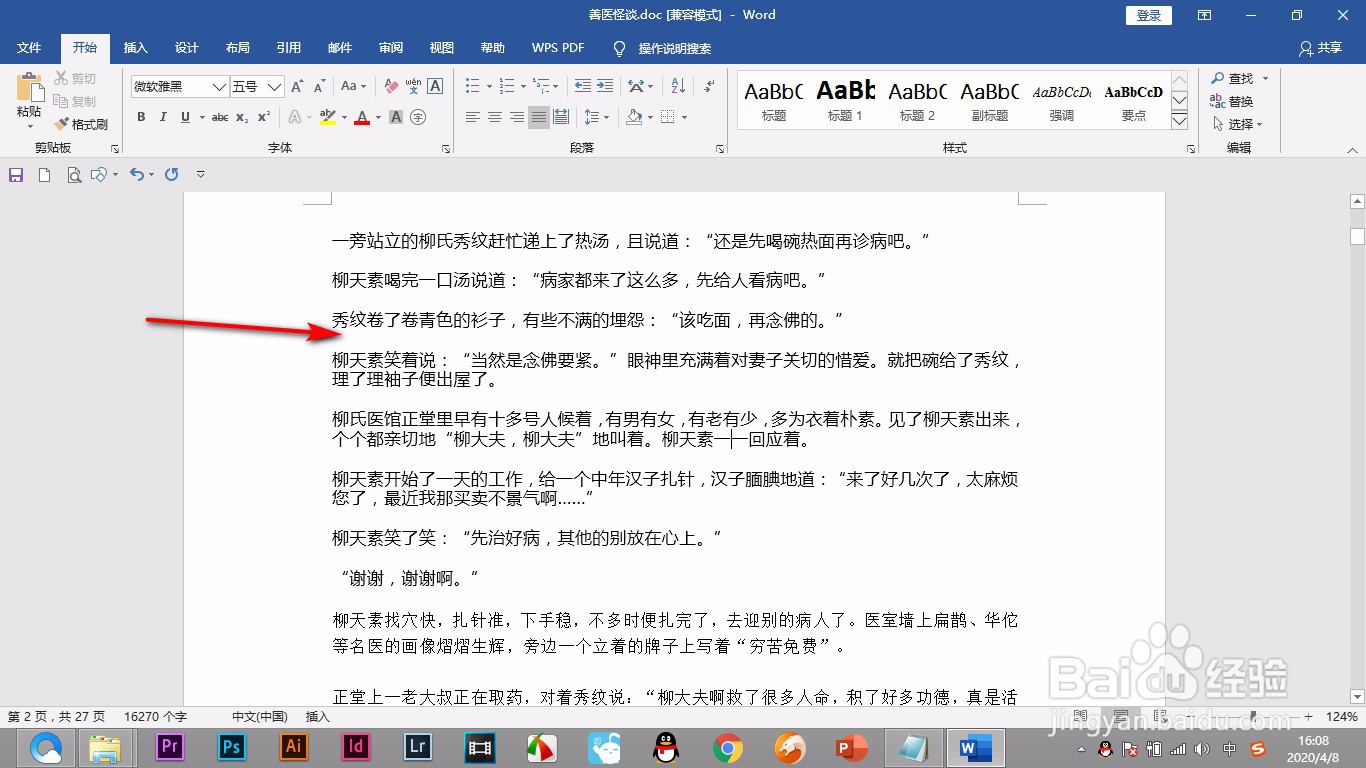1366x768 pixels.
Task: Toggle justified alignment
Action: click(x=539, y=117)
